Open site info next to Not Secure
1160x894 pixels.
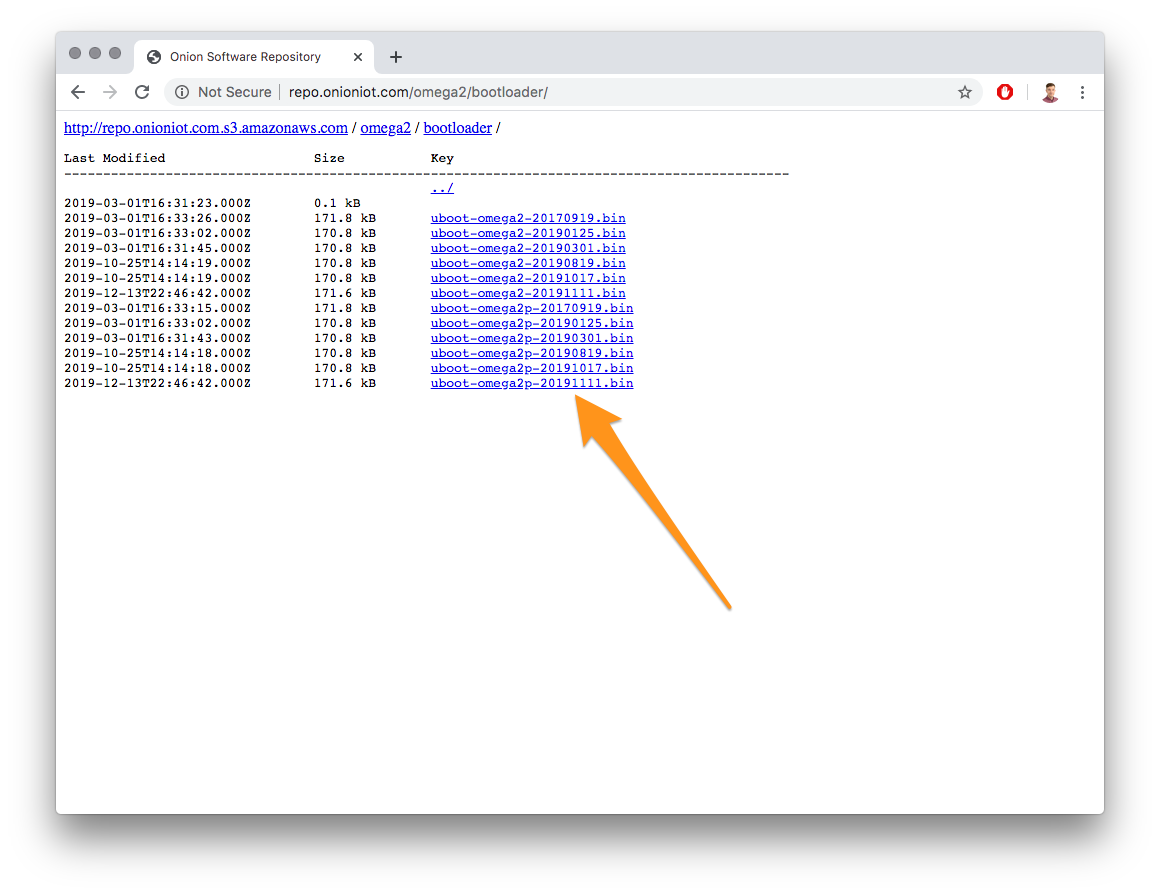(x=181, y=93)
